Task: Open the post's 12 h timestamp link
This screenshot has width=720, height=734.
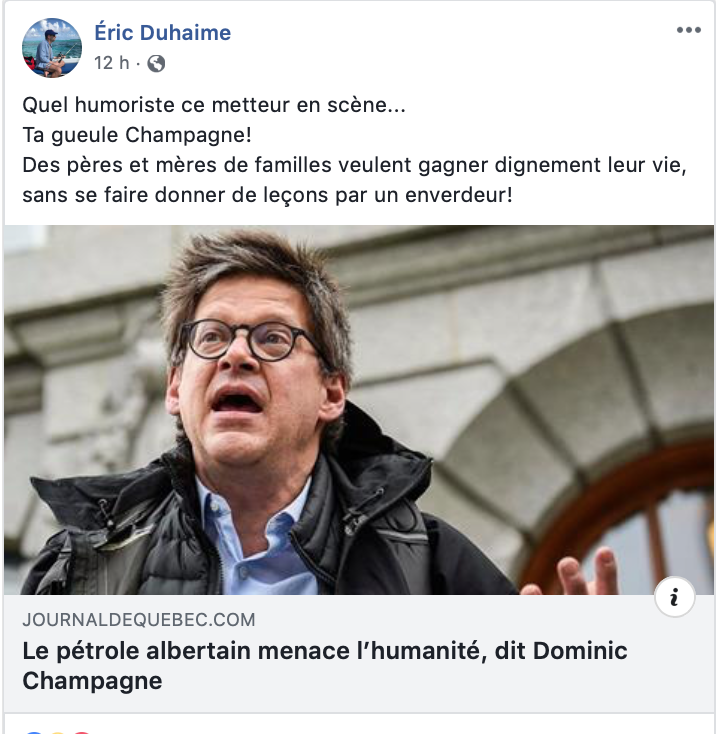Action: click(111, 63)
